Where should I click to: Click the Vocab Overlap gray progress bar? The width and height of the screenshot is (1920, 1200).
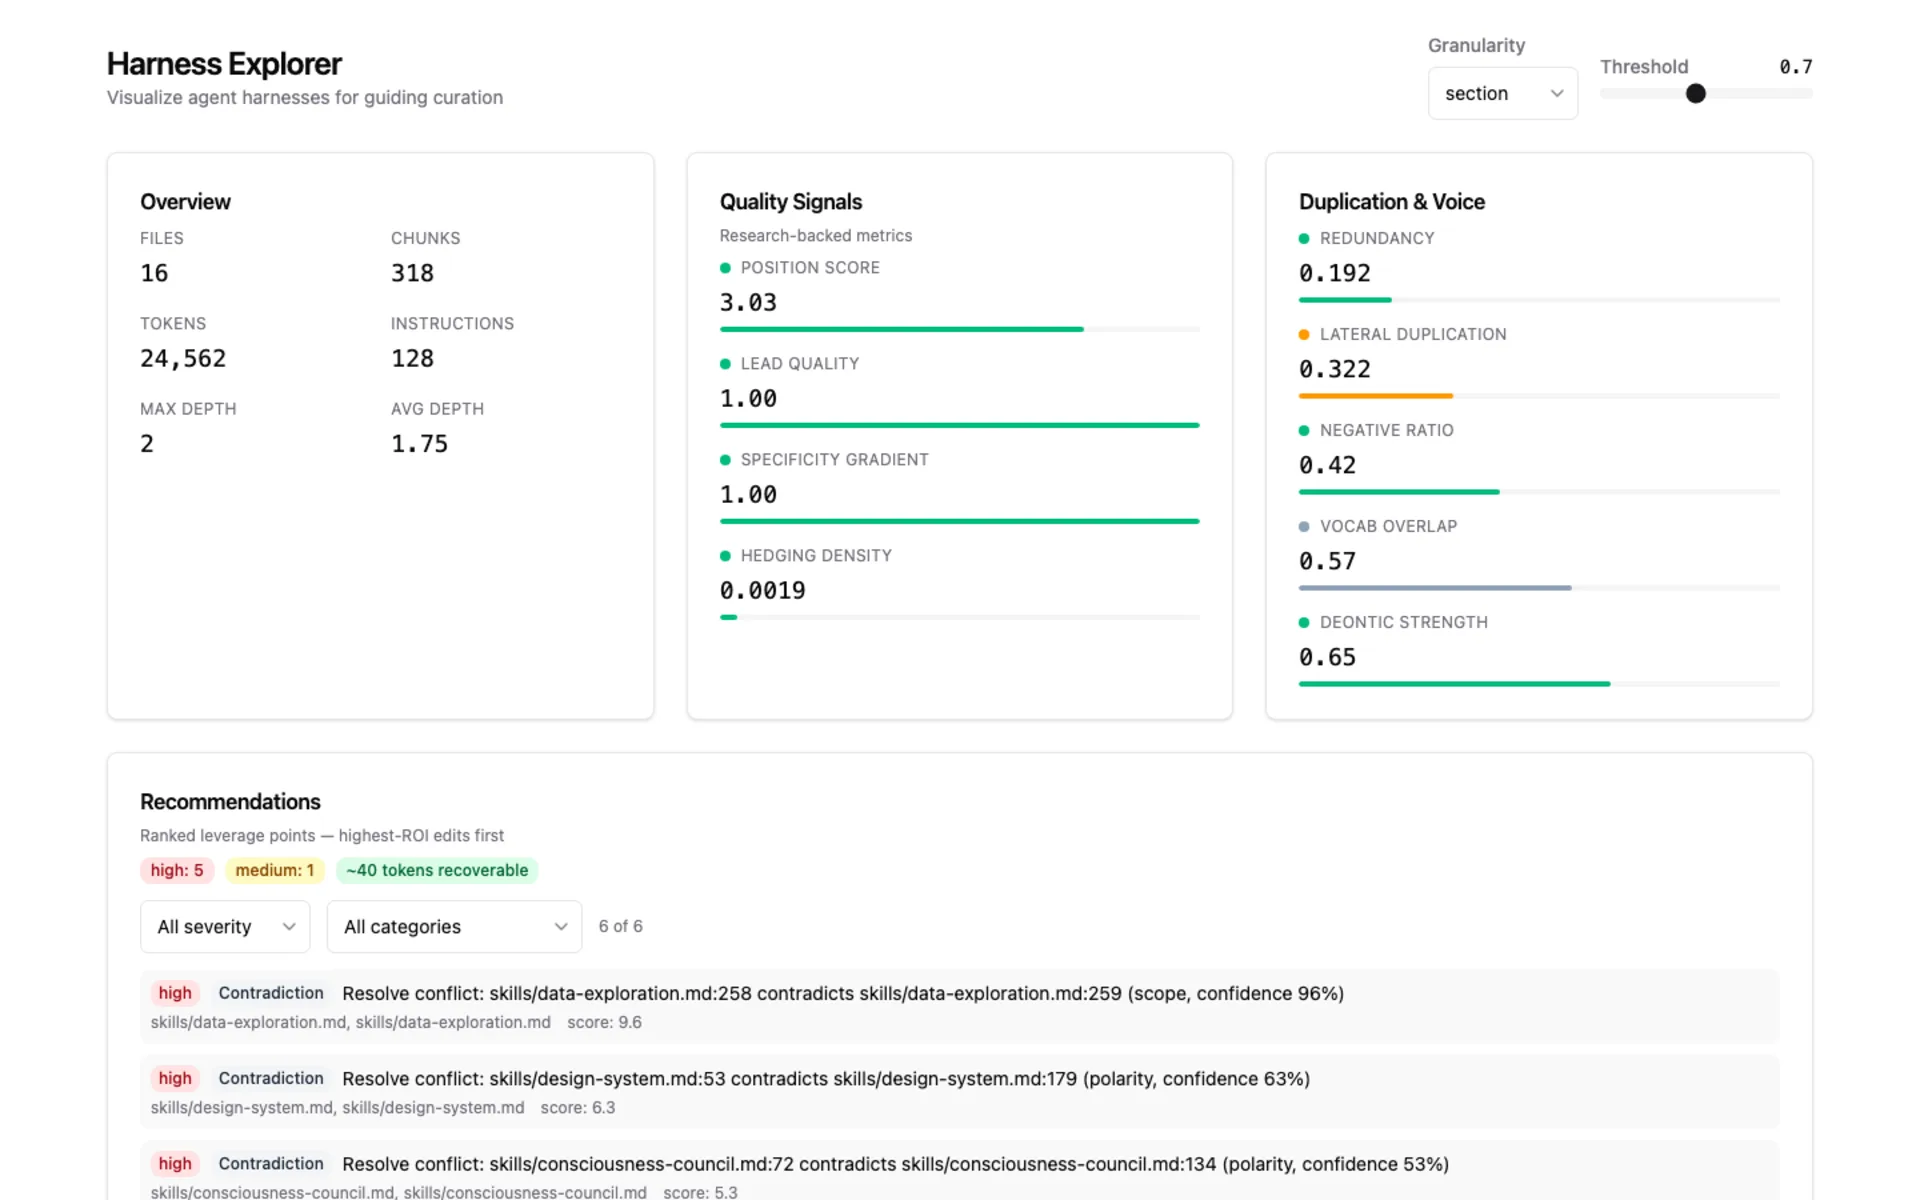1539,588
